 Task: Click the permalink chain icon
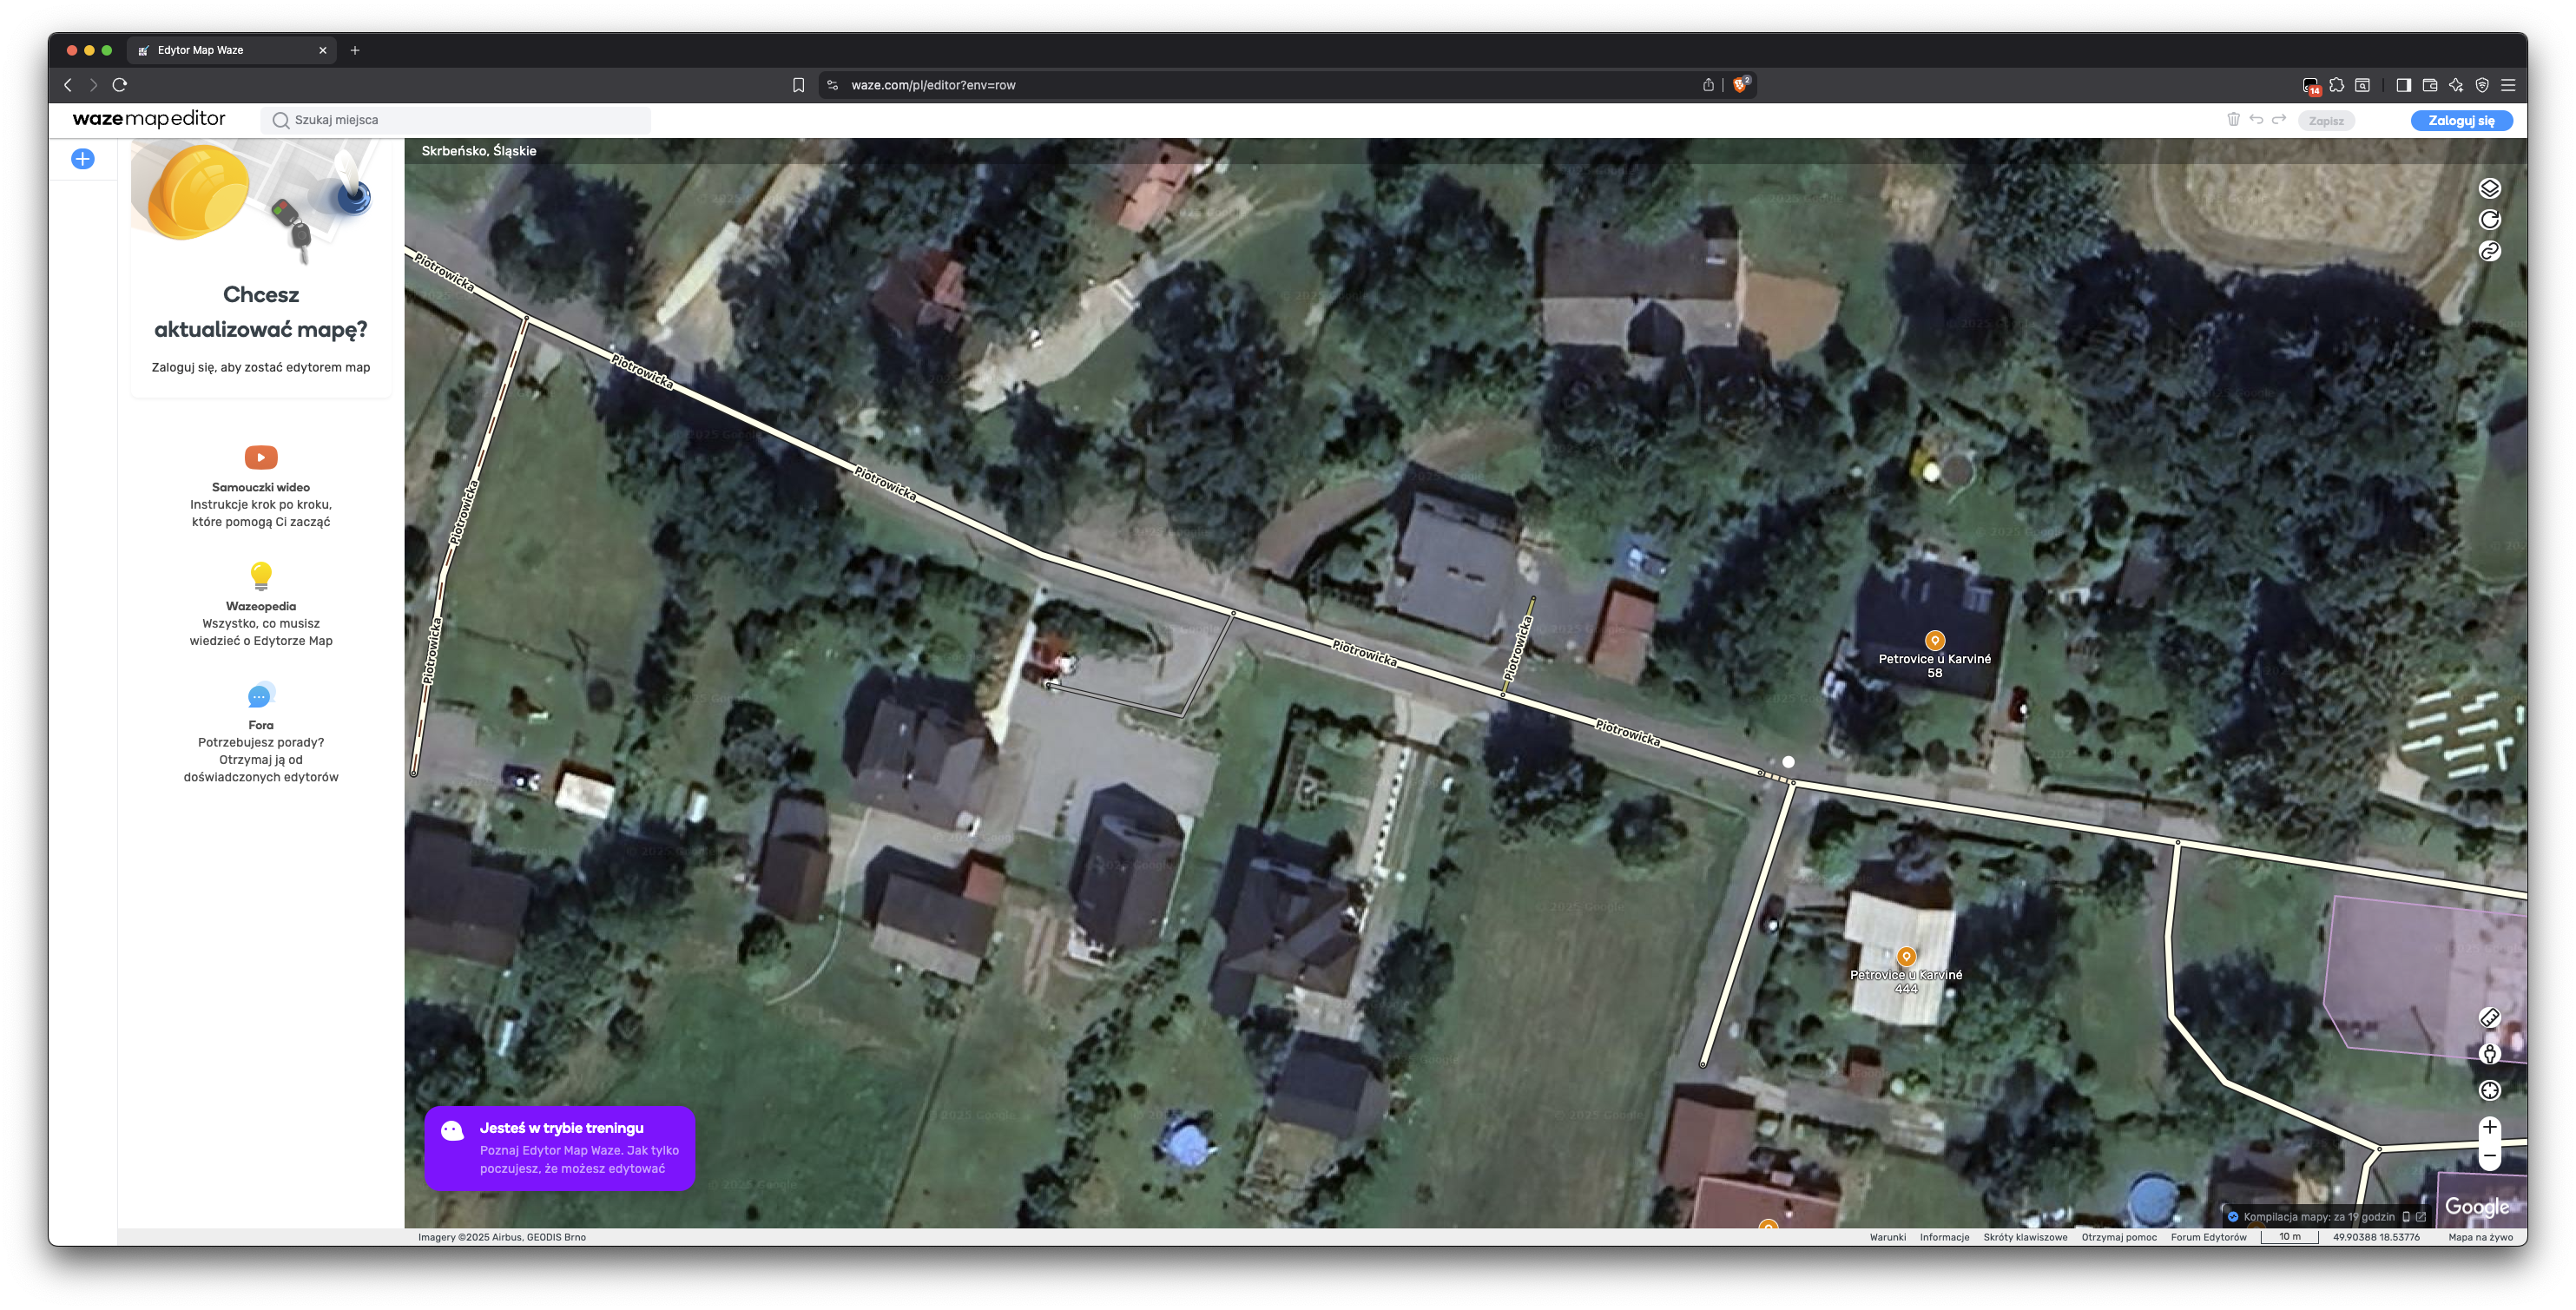(2489, 251)
